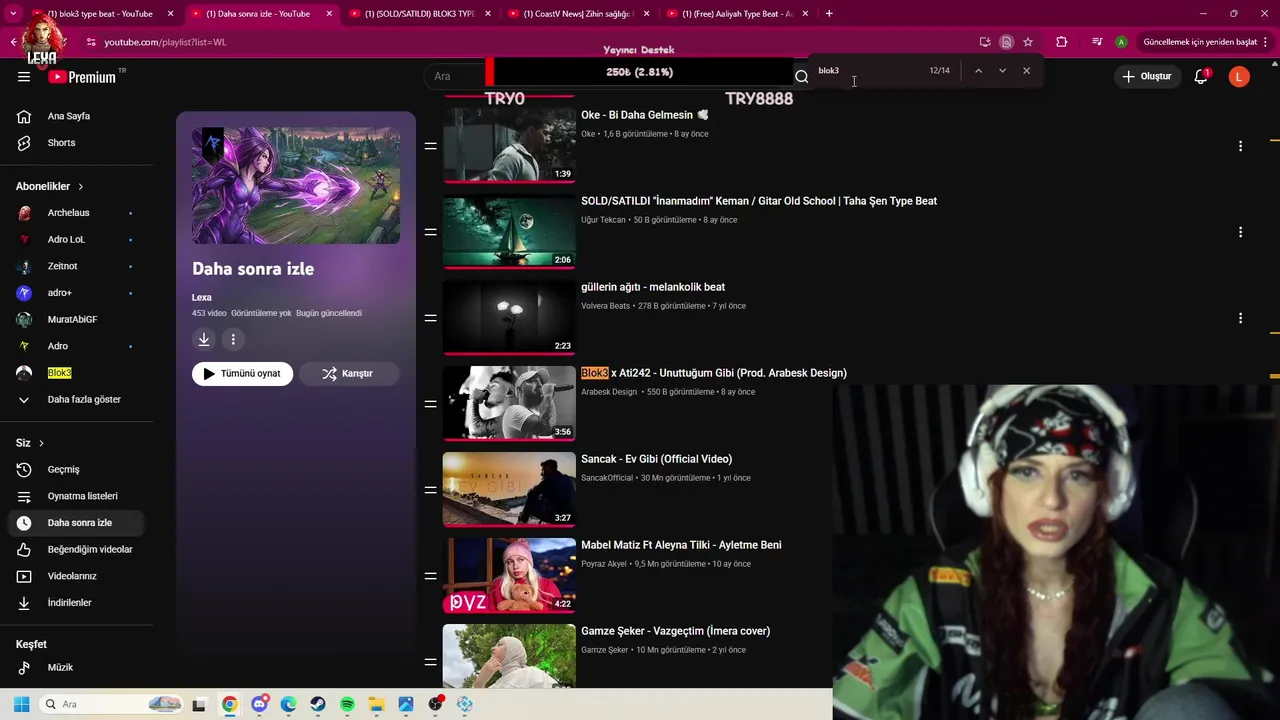Open Videolarınız in sidebar
This screenshot has height=720, width=1280.
(72, 576)
